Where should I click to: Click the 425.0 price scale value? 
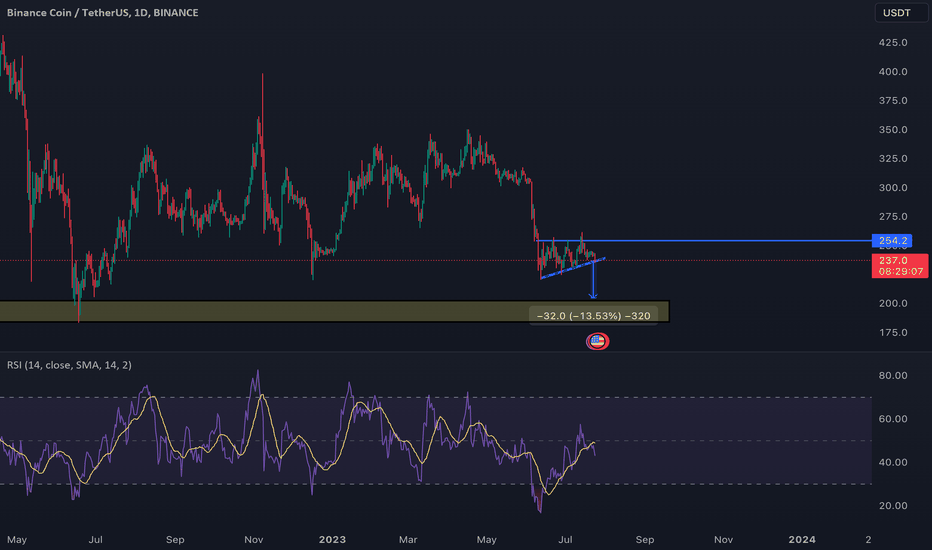(x=893, y=43)
